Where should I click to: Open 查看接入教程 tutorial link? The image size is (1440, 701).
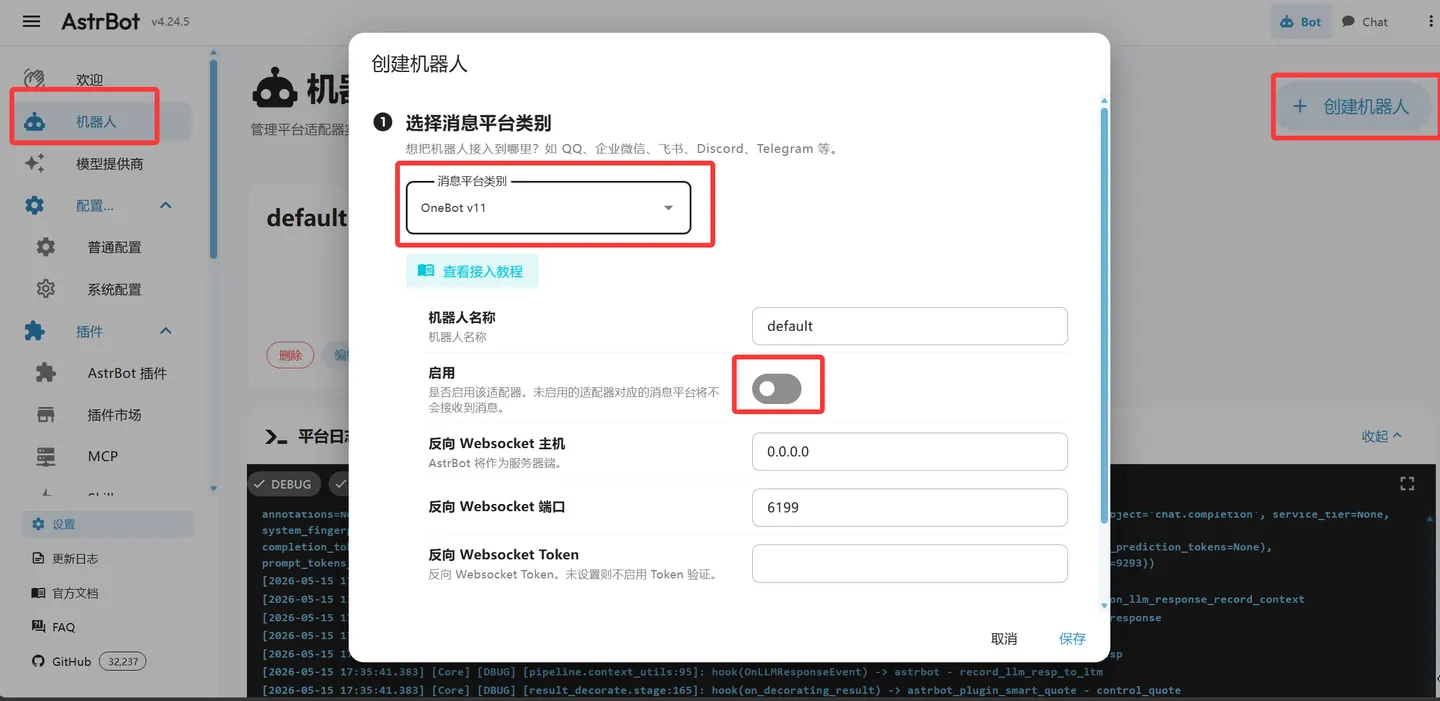pyautogui.click(x=472, y=271)
